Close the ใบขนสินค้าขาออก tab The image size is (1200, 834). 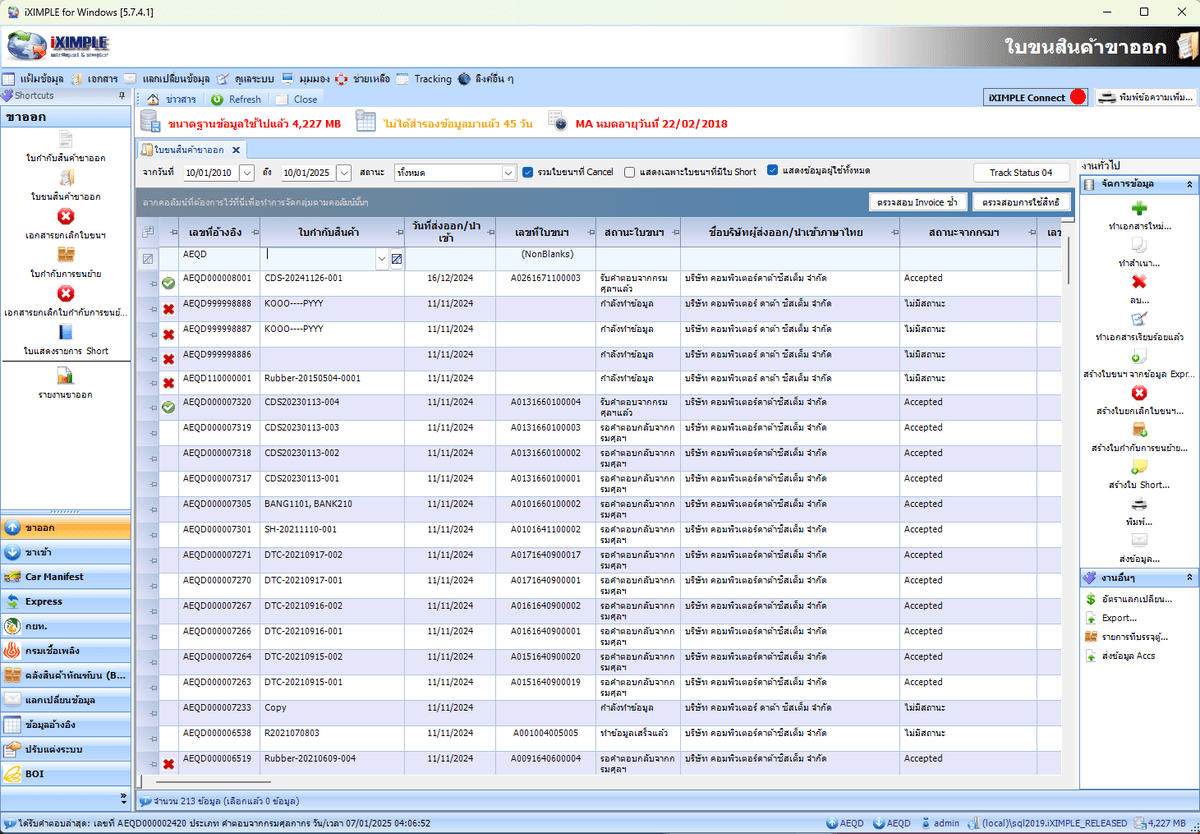[x=235, y=150]
